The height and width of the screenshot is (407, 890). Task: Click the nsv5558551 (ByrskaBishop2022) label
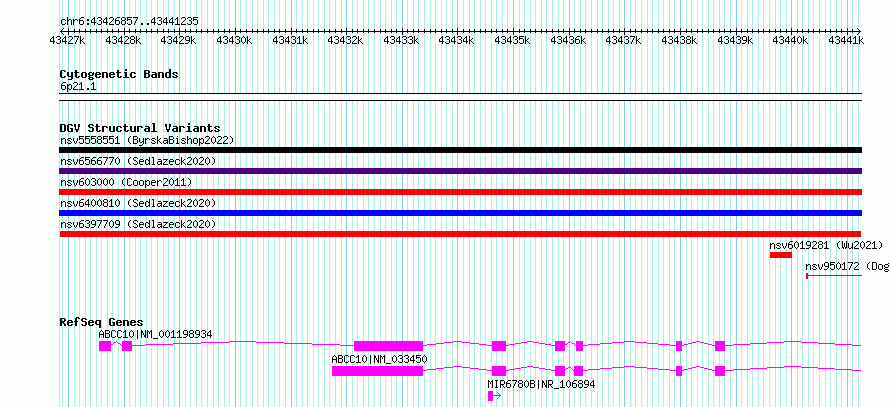[x=147, y=140]
